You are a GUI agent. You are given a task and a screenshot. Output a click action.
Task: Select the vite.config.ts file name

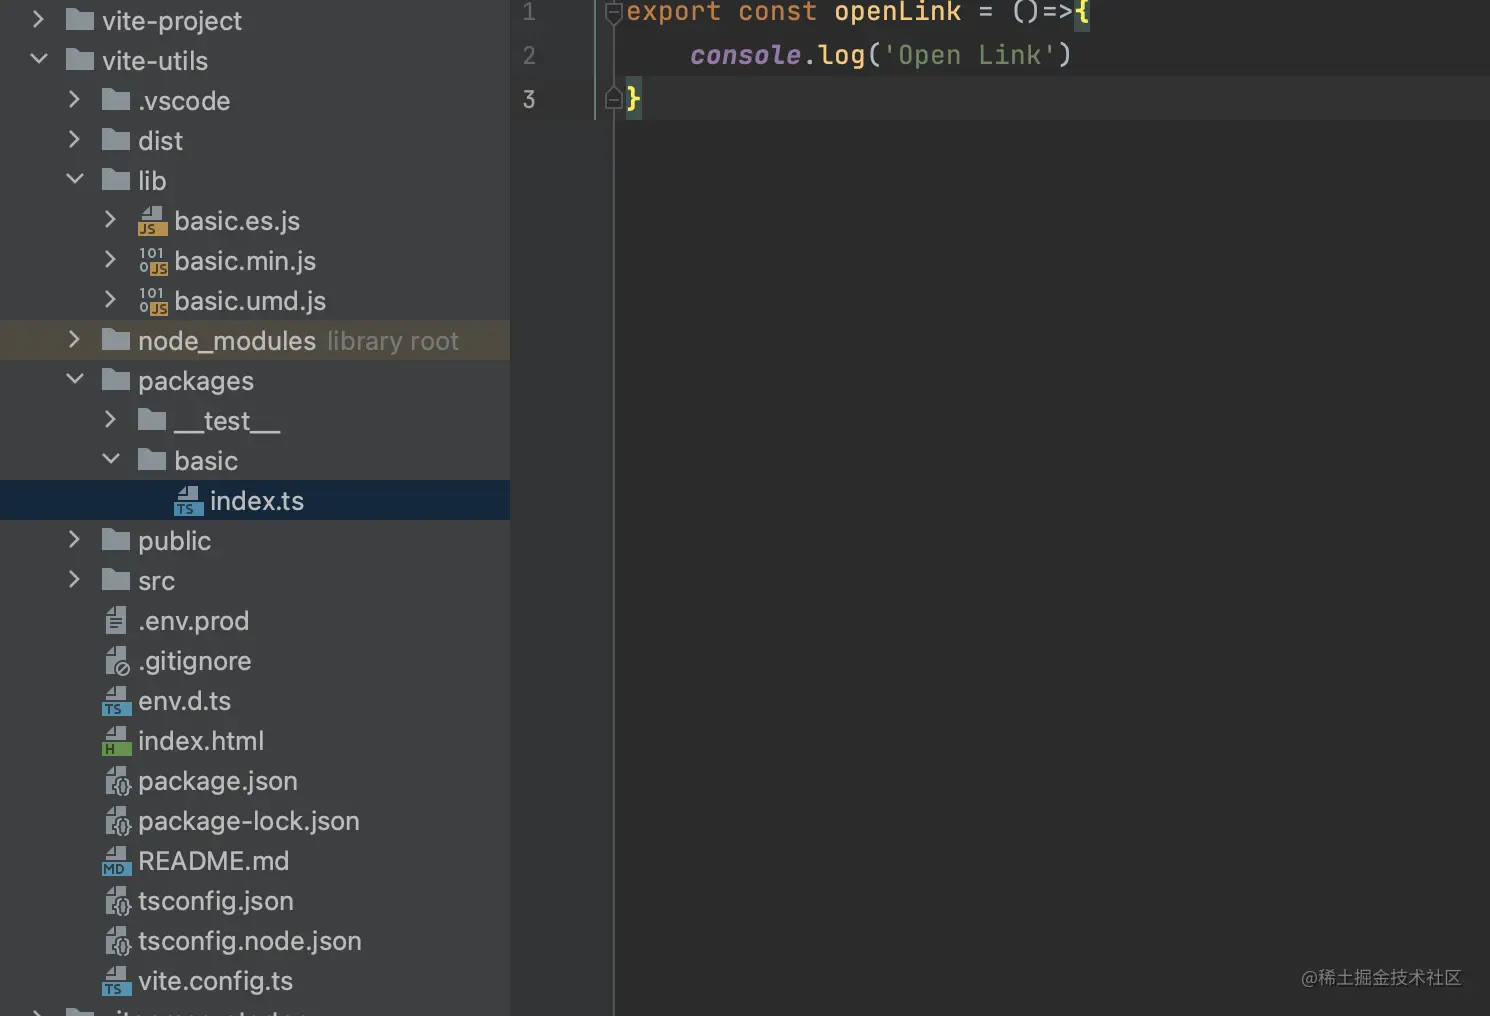216,981
